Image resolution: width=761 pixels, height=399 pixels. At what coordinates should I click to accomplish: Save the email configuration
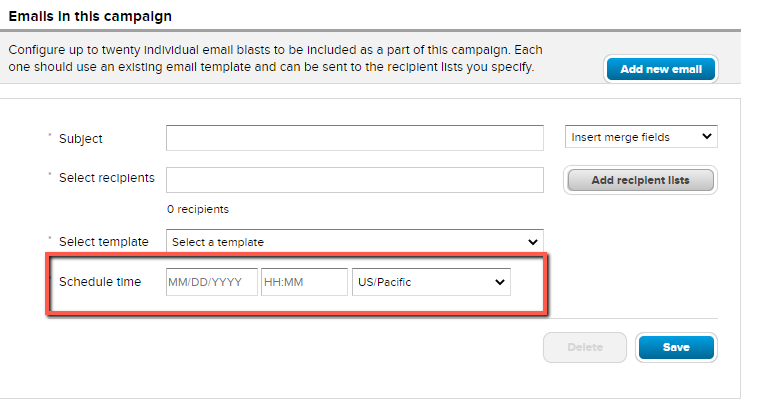tap(676, 347)
